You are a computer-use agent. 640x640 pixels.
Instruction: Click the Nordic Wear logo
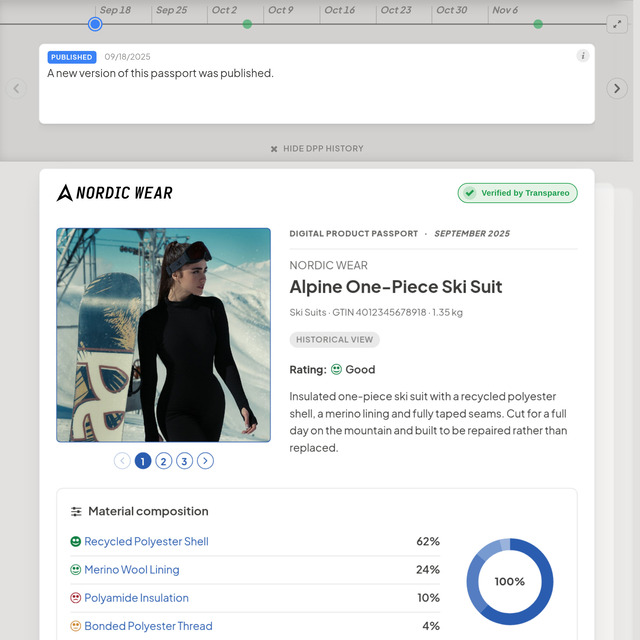coord(114,193)
